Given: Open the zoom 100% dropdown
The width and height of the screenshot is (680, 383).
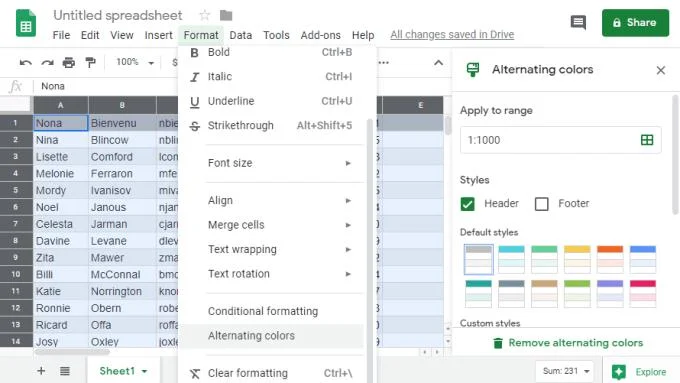Looking at the screenshot, I should click(x=134, y=62).
